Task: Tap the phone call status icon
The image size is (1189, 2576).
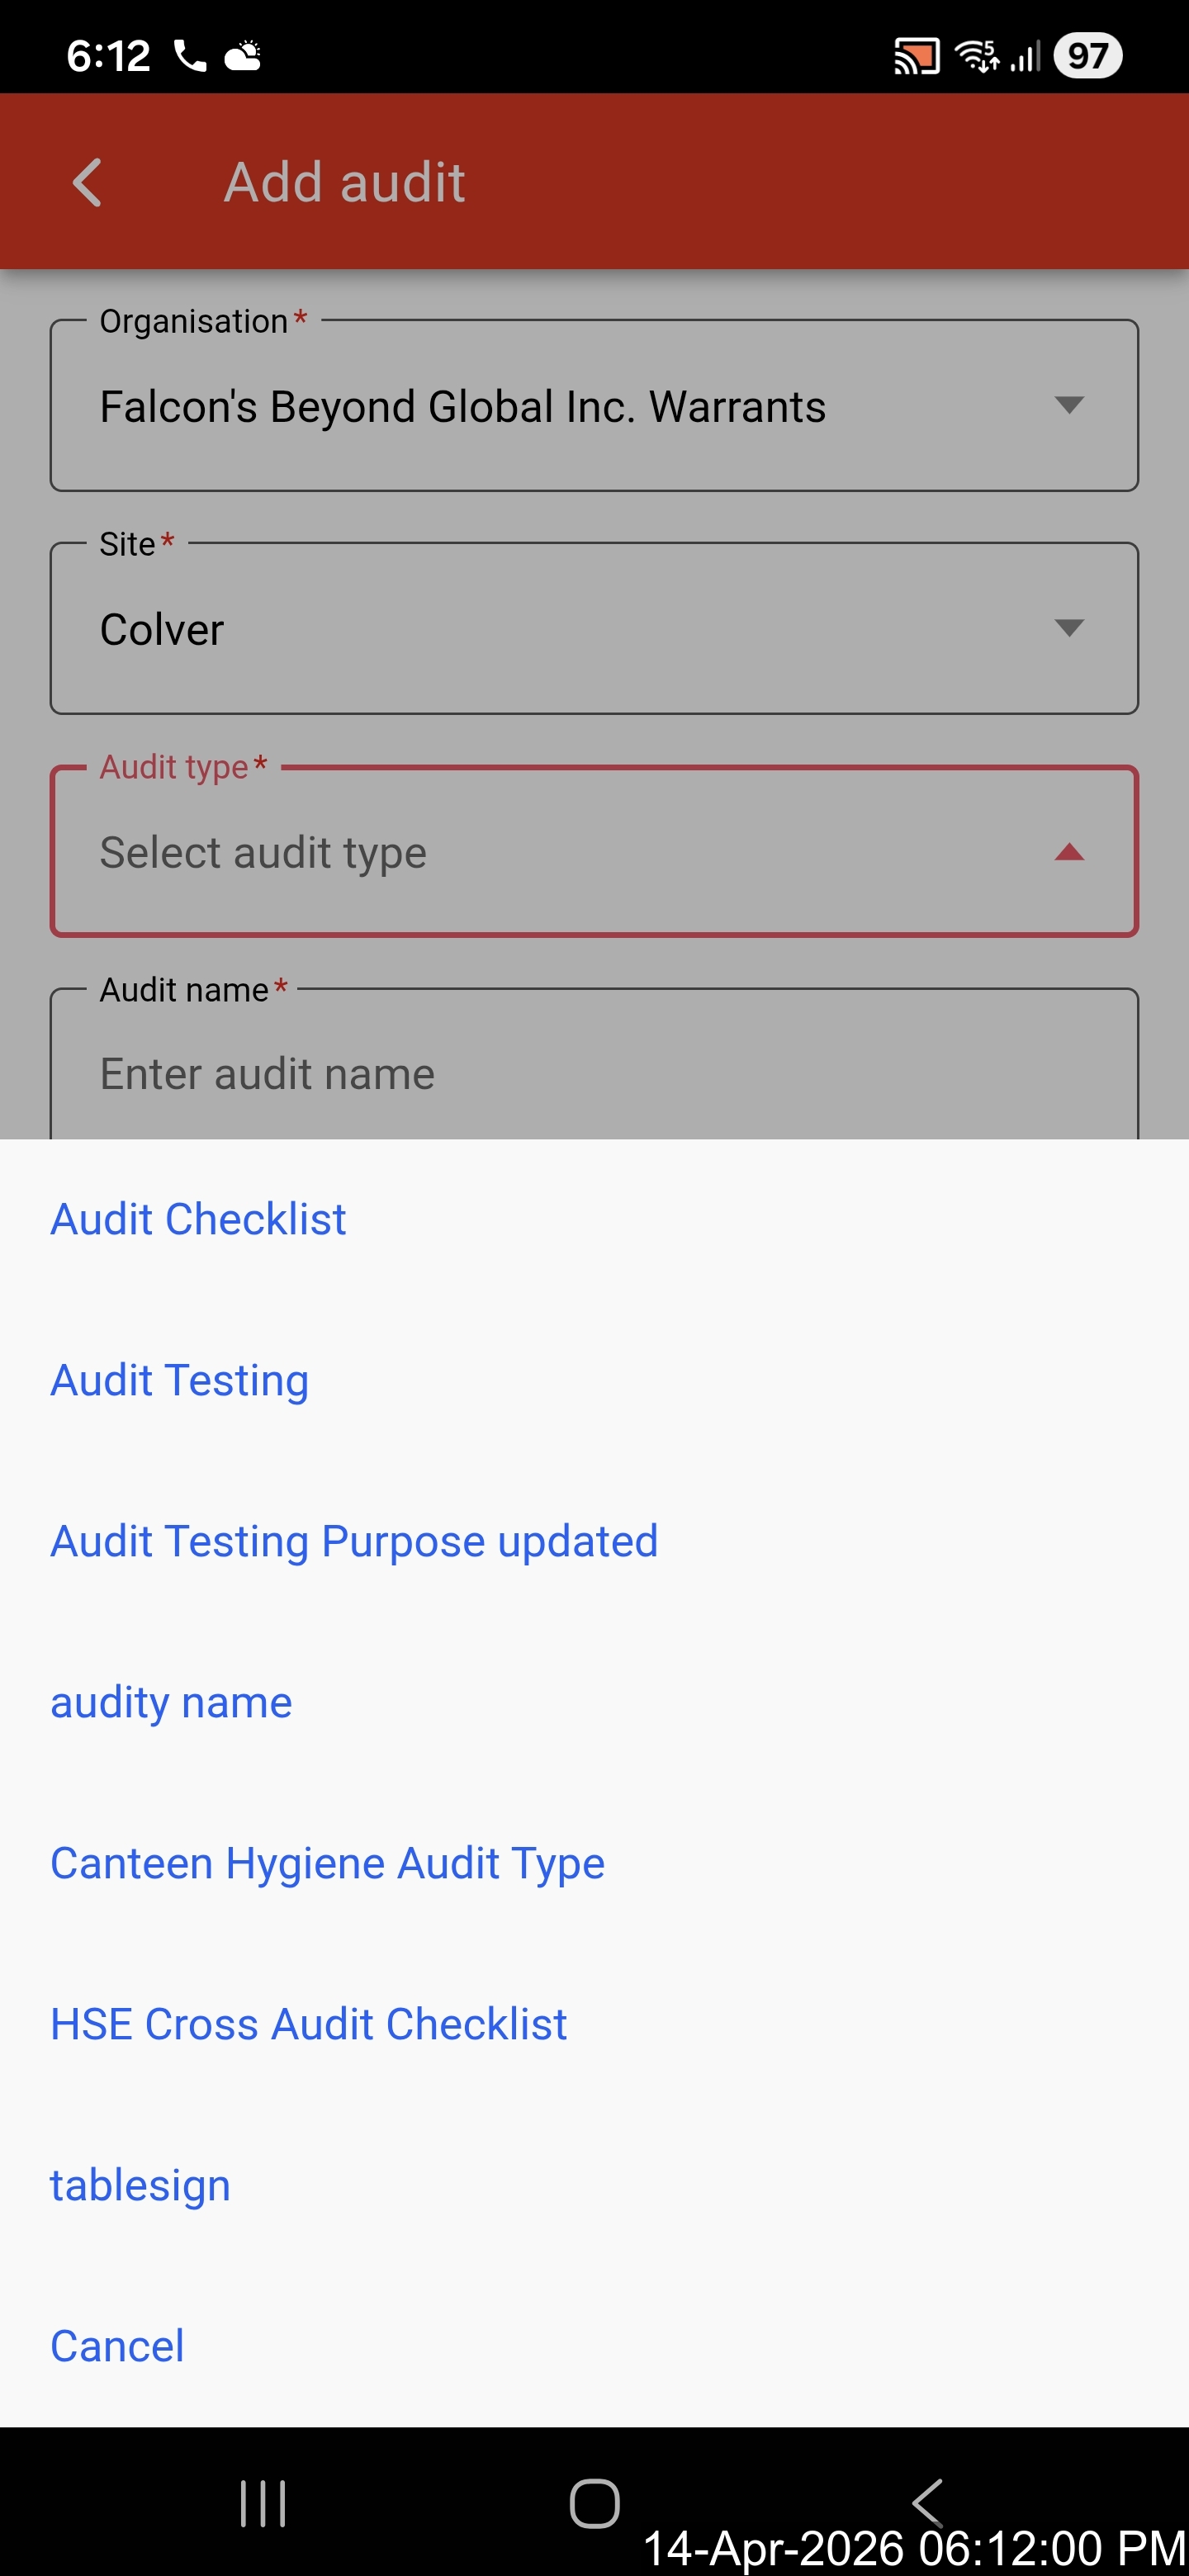Action: click(189, 56)
